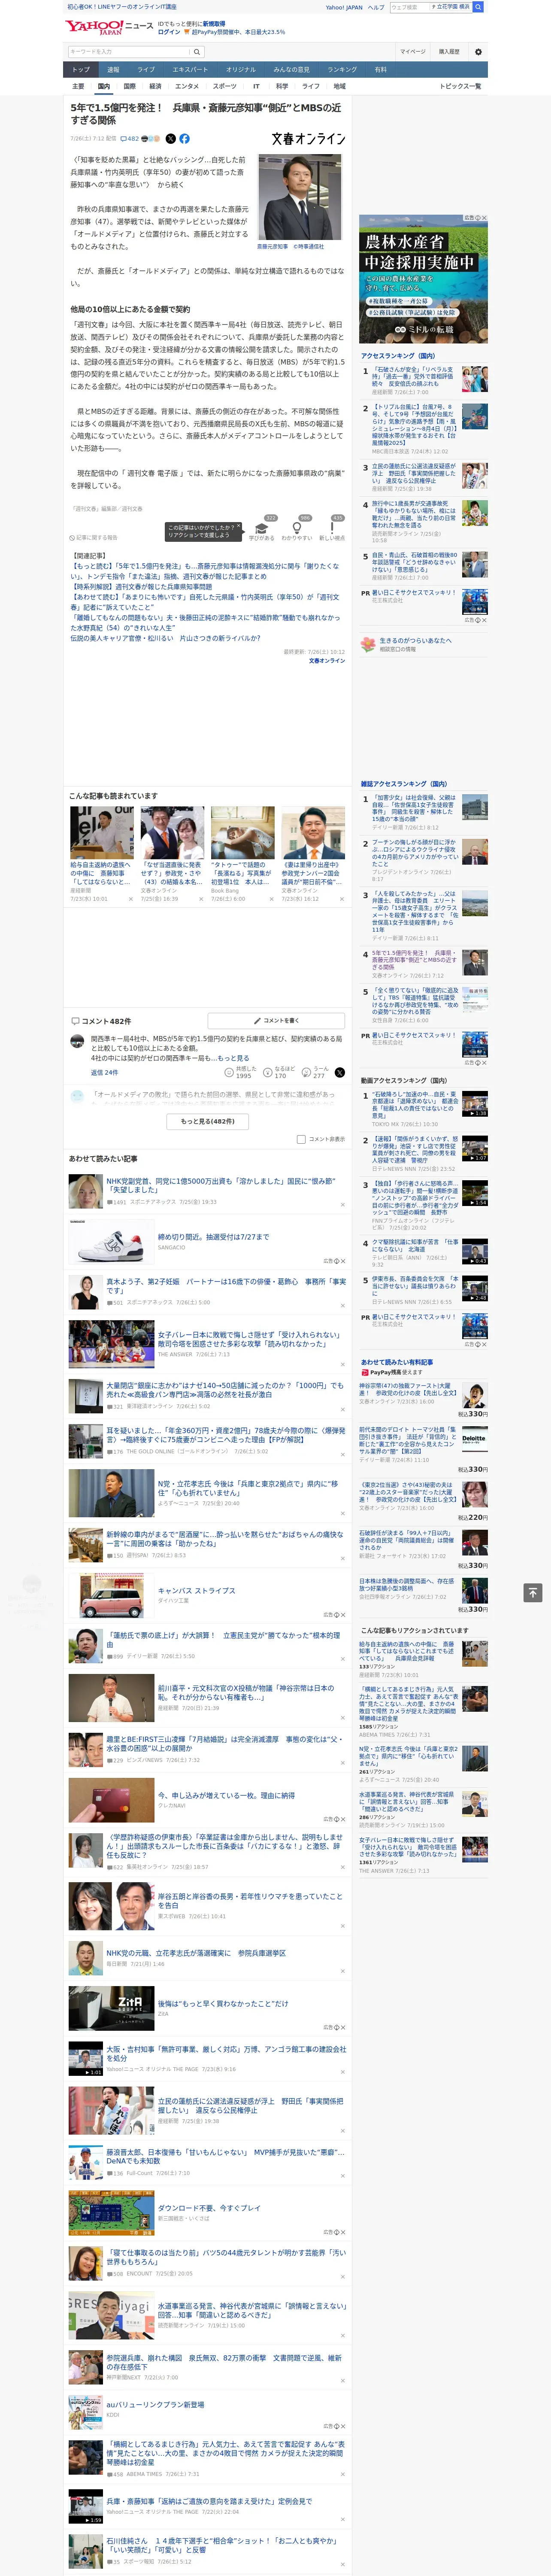
Task: Click the top-right blue search button
Action: [478, 7]
